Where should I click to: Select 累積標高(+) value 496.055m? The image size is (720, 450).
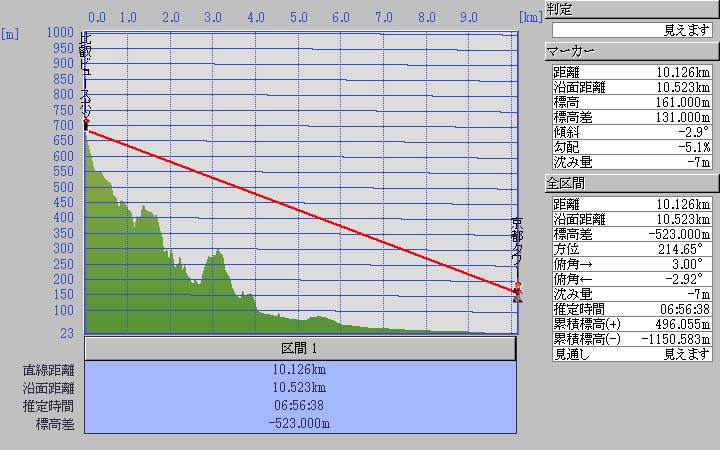click(x=683, y=324)
